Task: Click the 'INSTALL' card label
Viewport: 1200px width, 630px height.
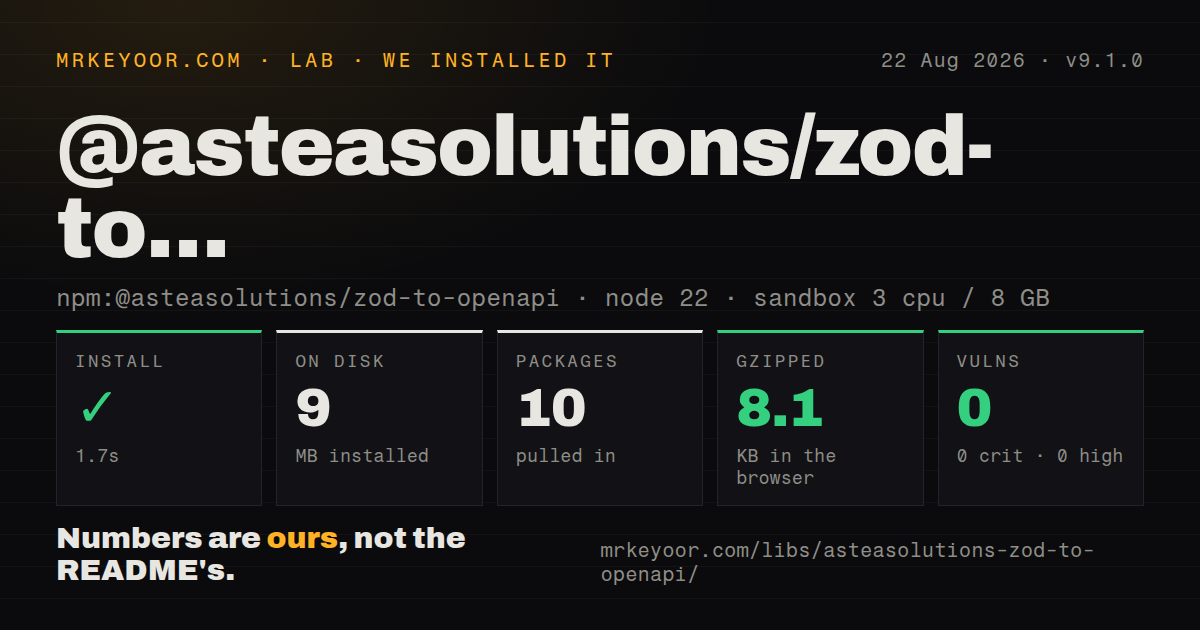Action: tap(119, 362)
